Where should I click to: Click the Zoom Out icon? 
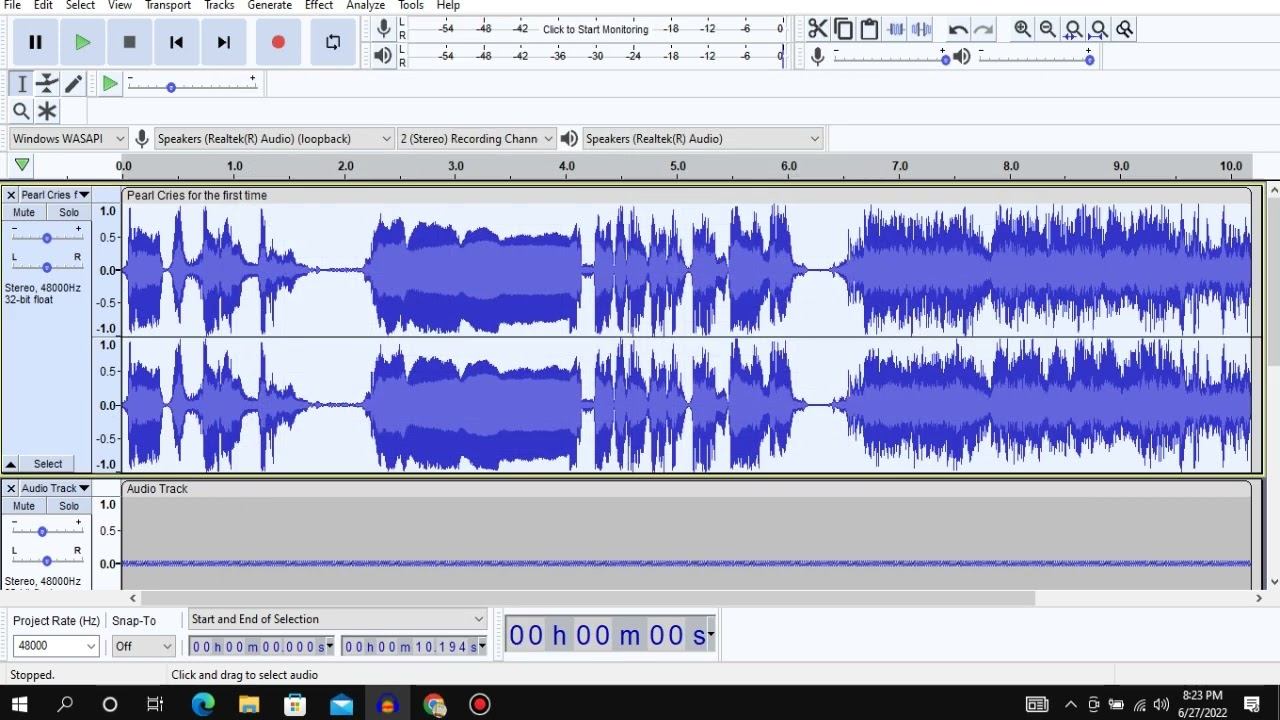tap(1047, 29)
